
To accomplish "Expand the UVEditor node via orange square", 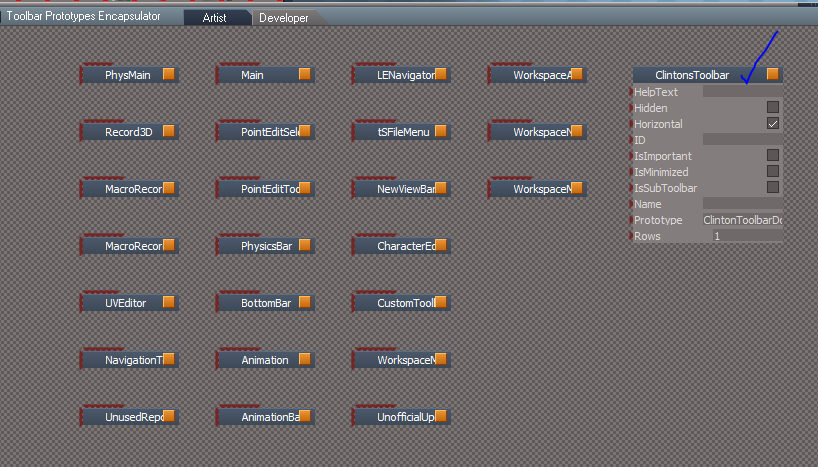I will coord(169,302).
